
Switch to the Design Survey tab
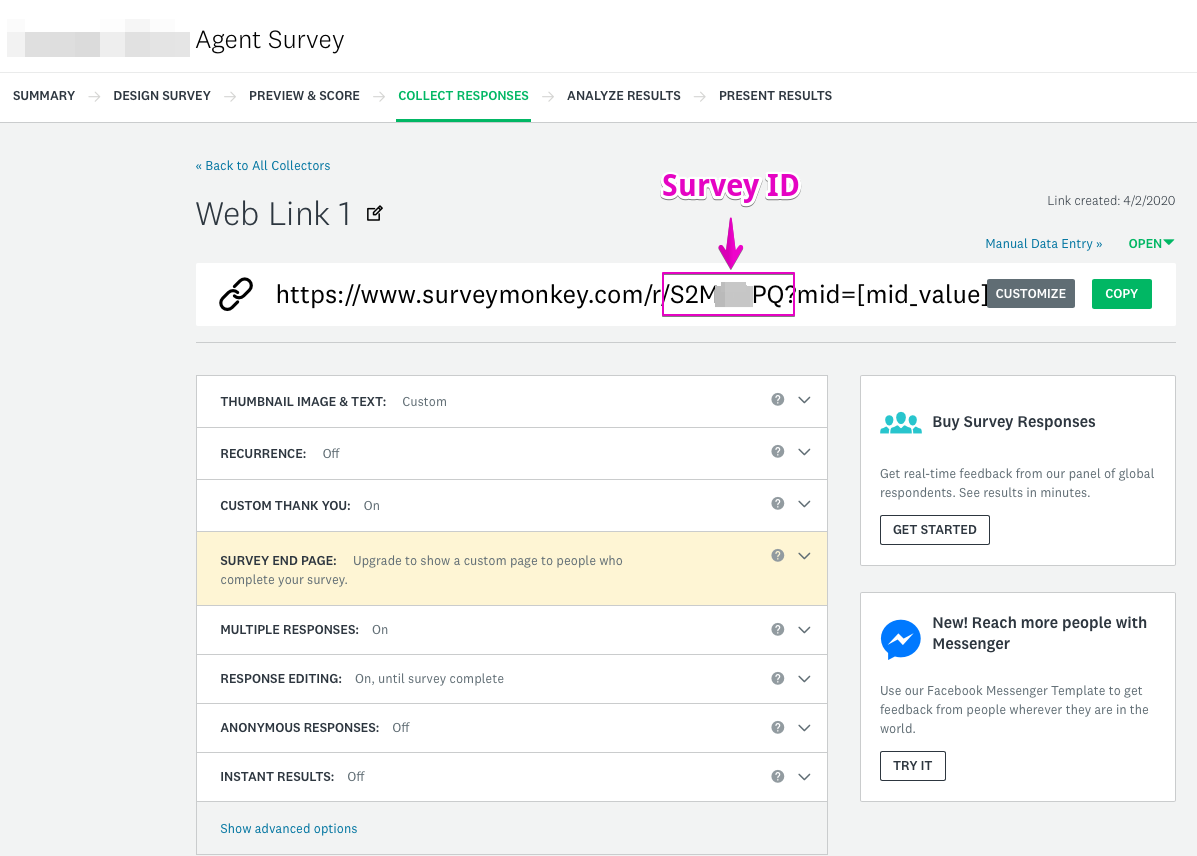(x=162, y=95)
